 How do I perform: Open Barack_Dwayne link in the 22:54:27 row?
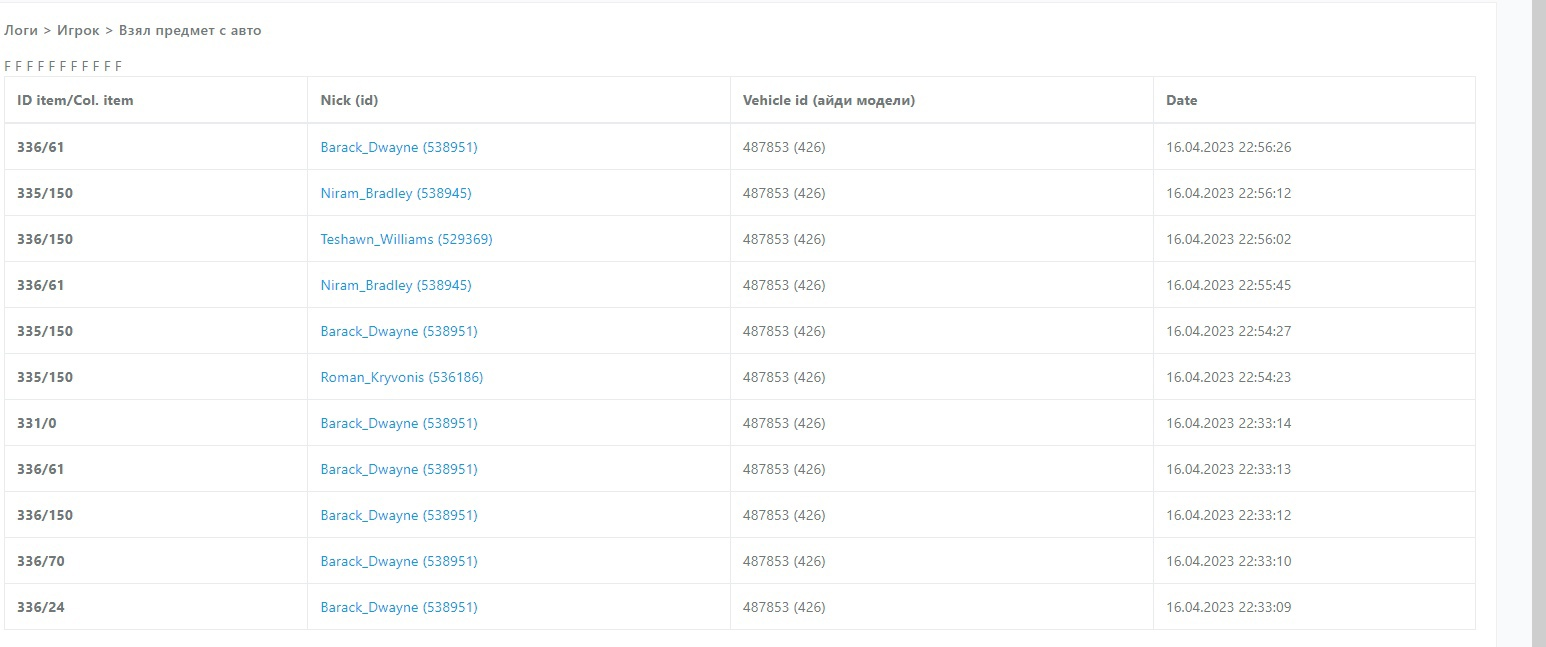point(398,331)
